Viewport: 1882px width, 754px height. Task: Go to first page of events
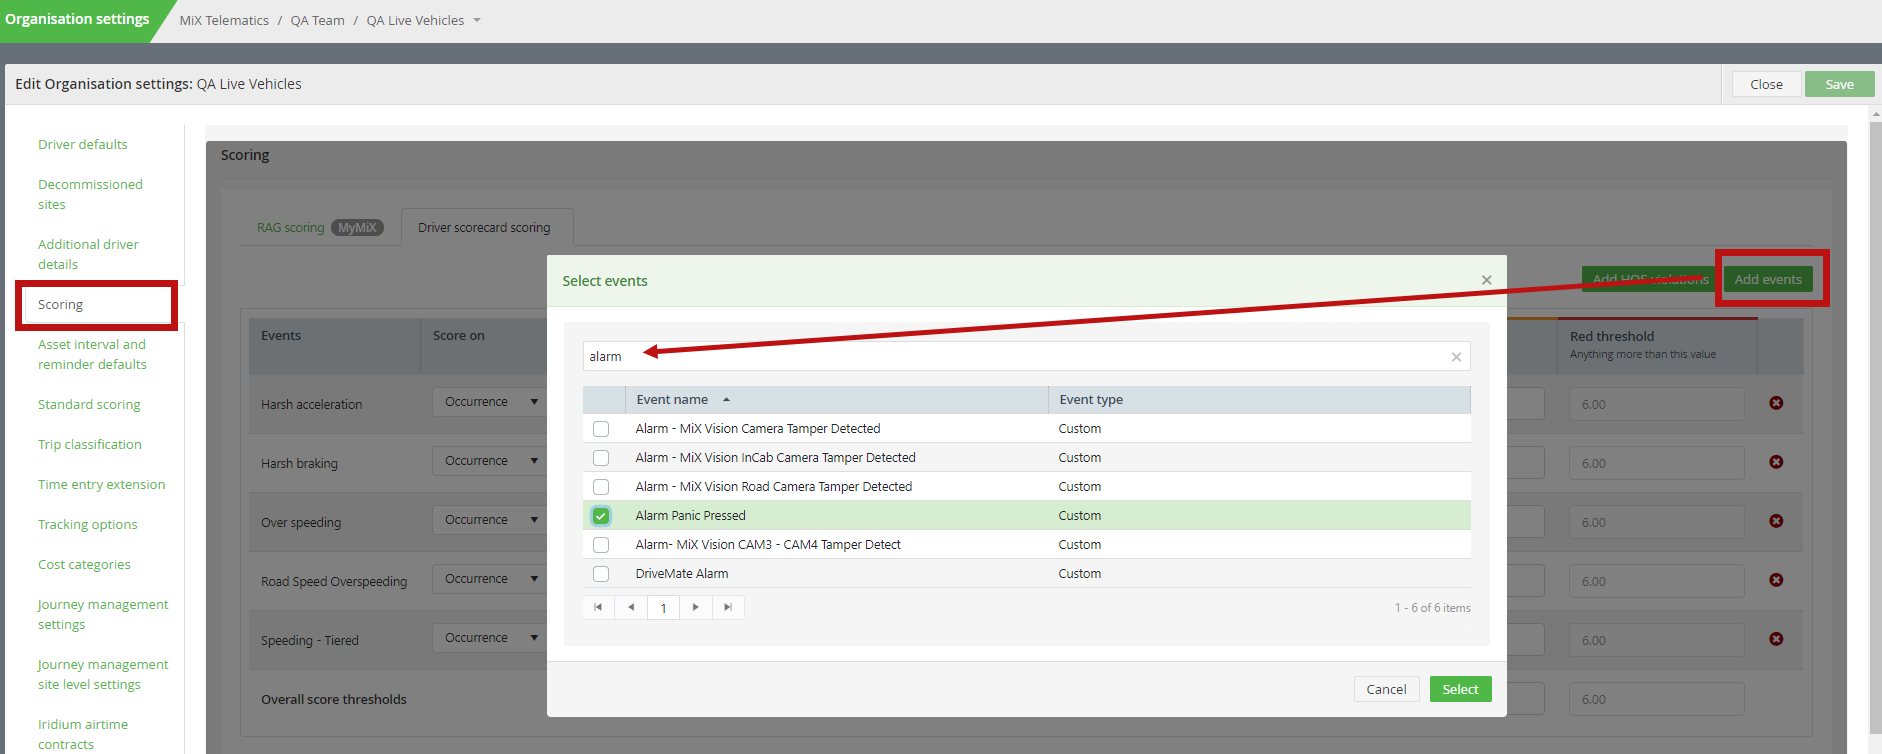coord(598,607)
